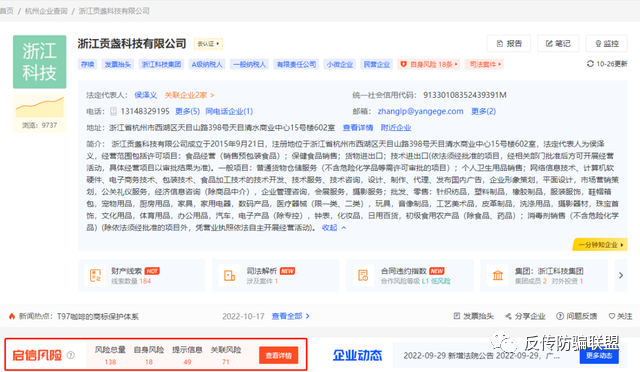The image size is (640, 372).
Task: Go to 杭州企业查询 breadcrumb
Action: 46,11
